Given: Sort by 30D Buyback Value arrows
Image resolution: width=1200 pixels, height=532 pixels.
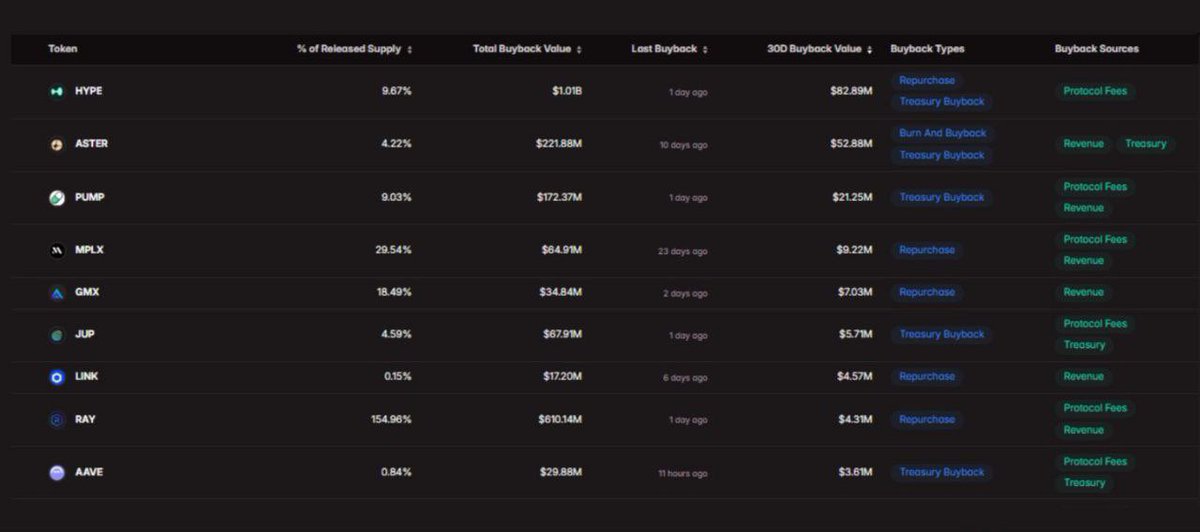Looking at the screenshot, I should pos(870,49).
